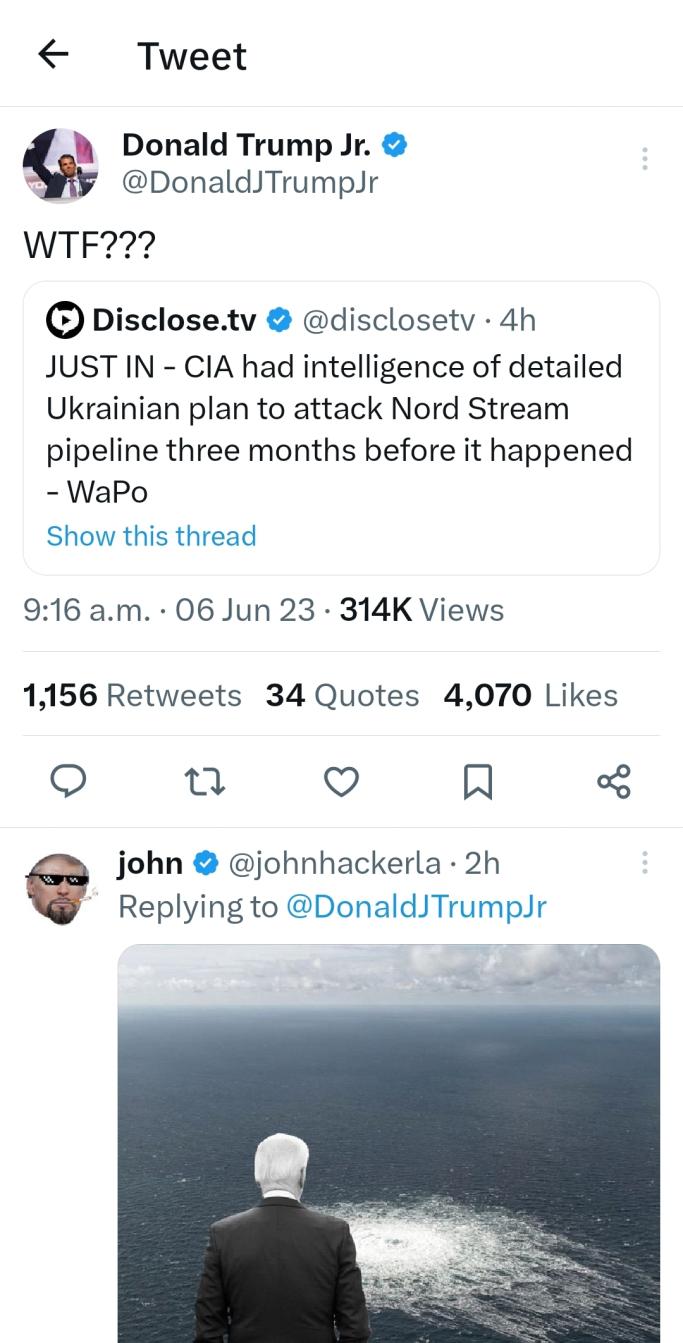Tap the verified badge next to Donald Trump Jr.
683x1343 pixels.
click(x=394, y=146)
